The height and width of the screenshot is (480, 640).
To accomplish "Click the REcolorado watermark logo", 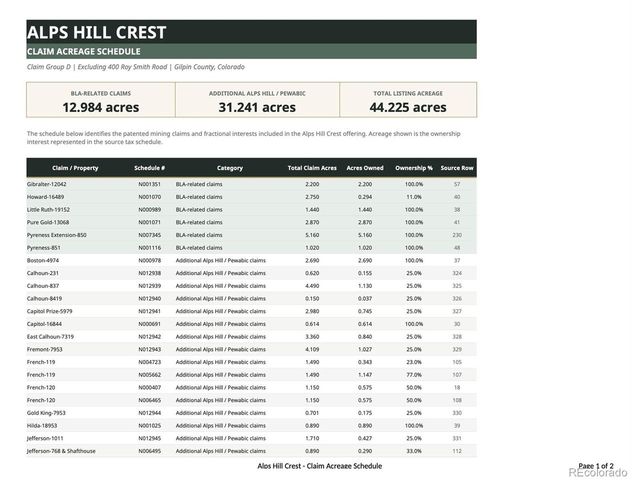I will click(598, 473).
